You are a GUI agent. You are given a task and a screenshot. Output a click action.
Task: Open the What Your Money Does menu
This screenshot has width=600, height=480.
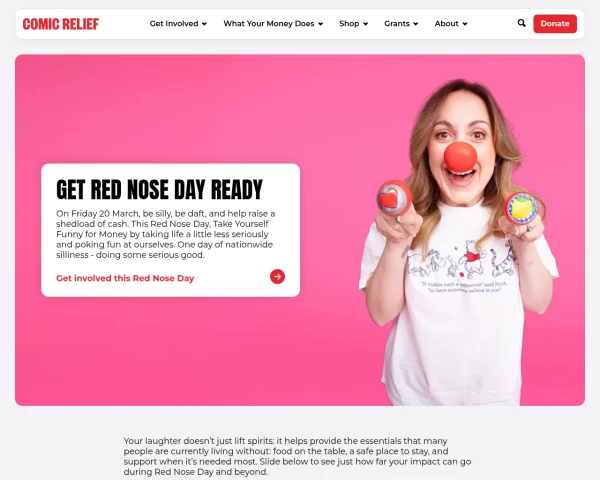tap(269, 24)
